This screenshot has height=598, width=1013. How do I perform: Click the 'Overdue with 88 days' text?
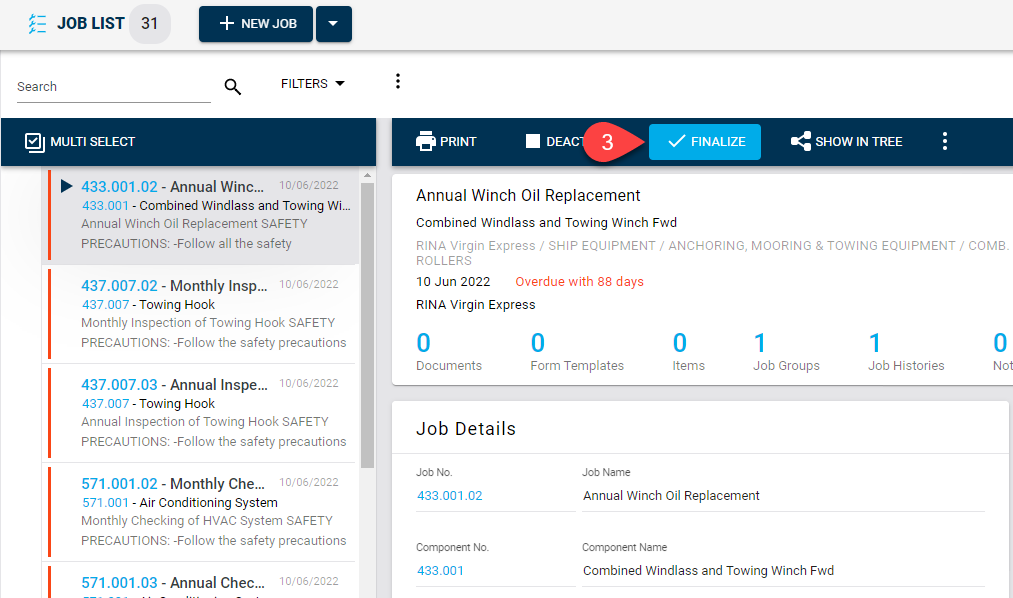580,282
